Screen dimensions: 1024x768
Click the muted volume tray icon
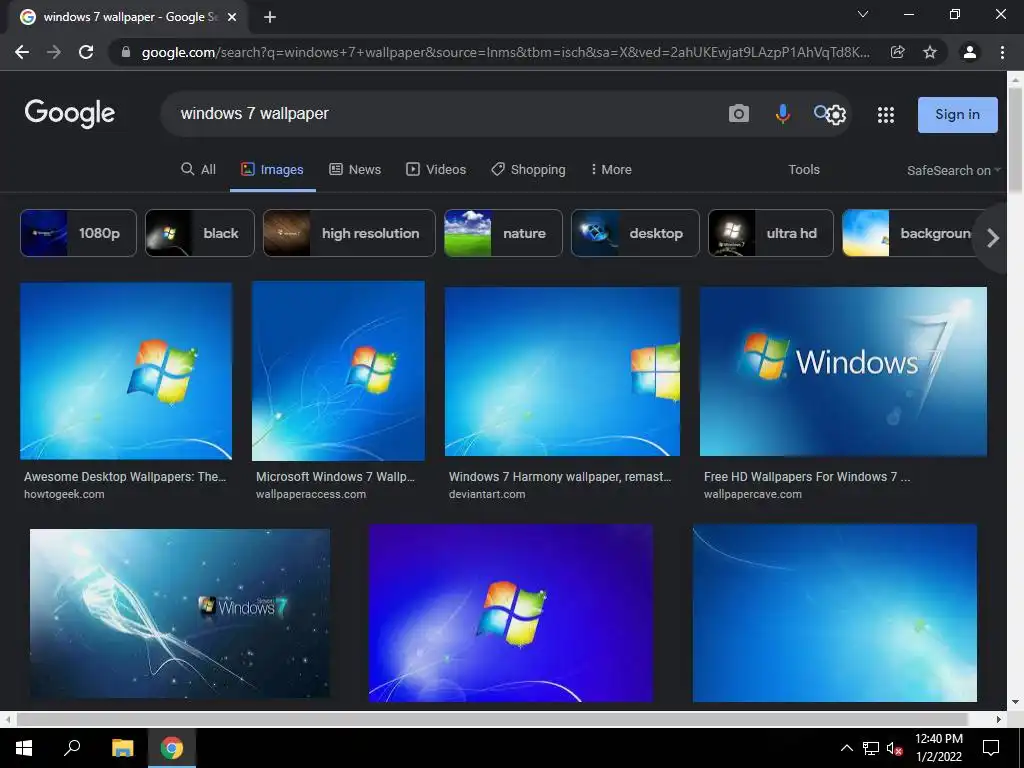[895, 748]
